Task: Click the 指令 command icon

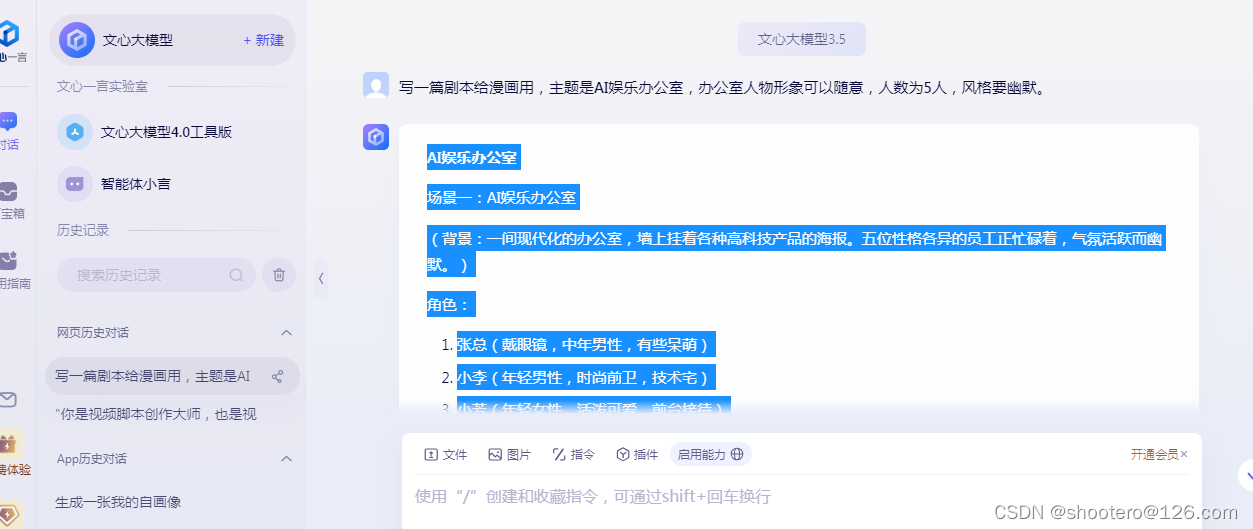Action: coord(559,454)
